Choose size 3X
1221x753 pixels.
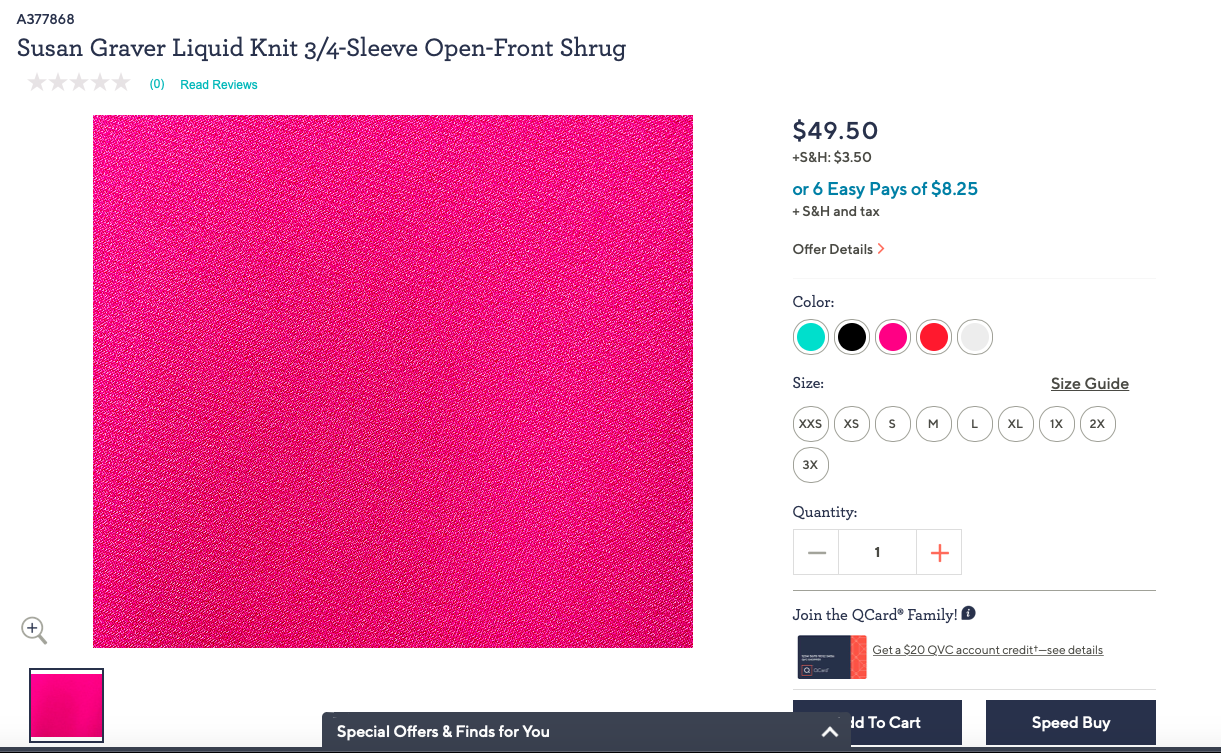coord(810,465)
